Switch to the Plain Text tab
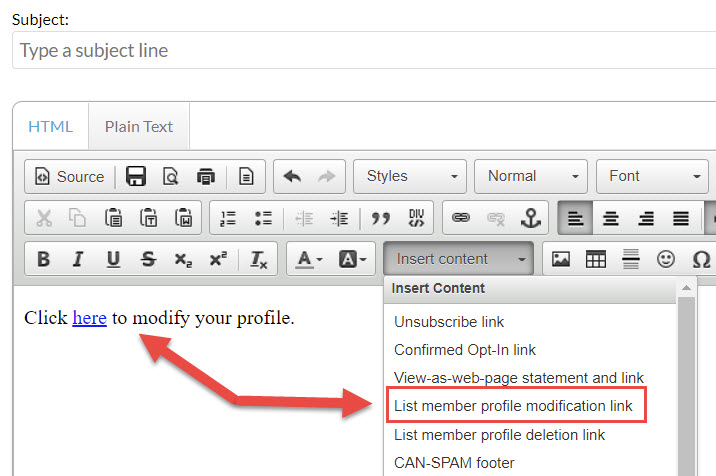This screenshot has height=476, width=716. click(139, 126)
